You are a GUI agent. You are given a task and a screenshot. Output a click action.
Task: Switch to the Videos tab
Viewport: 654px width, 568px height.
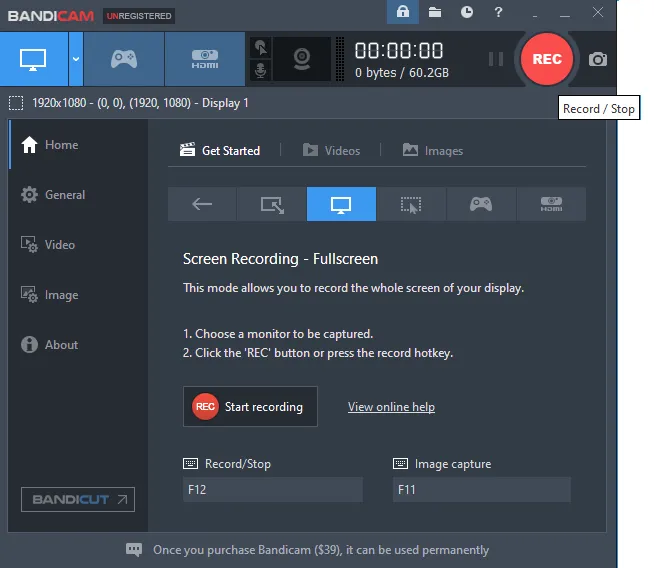[331, 151]
